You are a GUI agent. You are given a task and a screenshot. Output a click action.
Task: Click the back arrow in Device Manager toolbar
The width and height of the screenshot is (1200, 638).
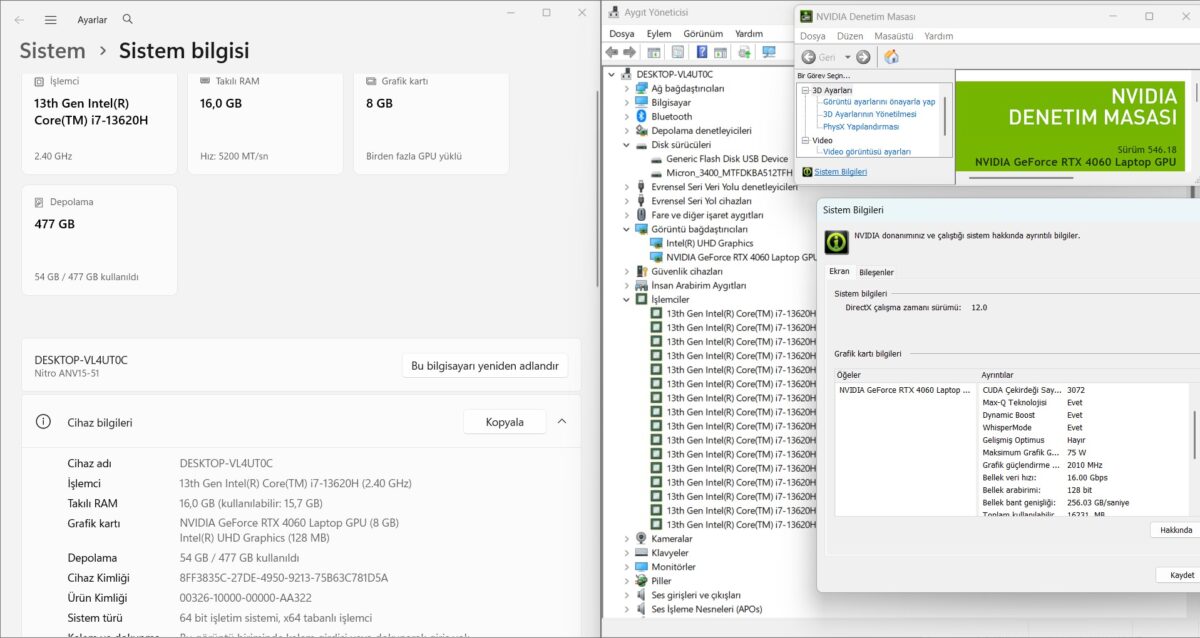click(x=612, y=52)
